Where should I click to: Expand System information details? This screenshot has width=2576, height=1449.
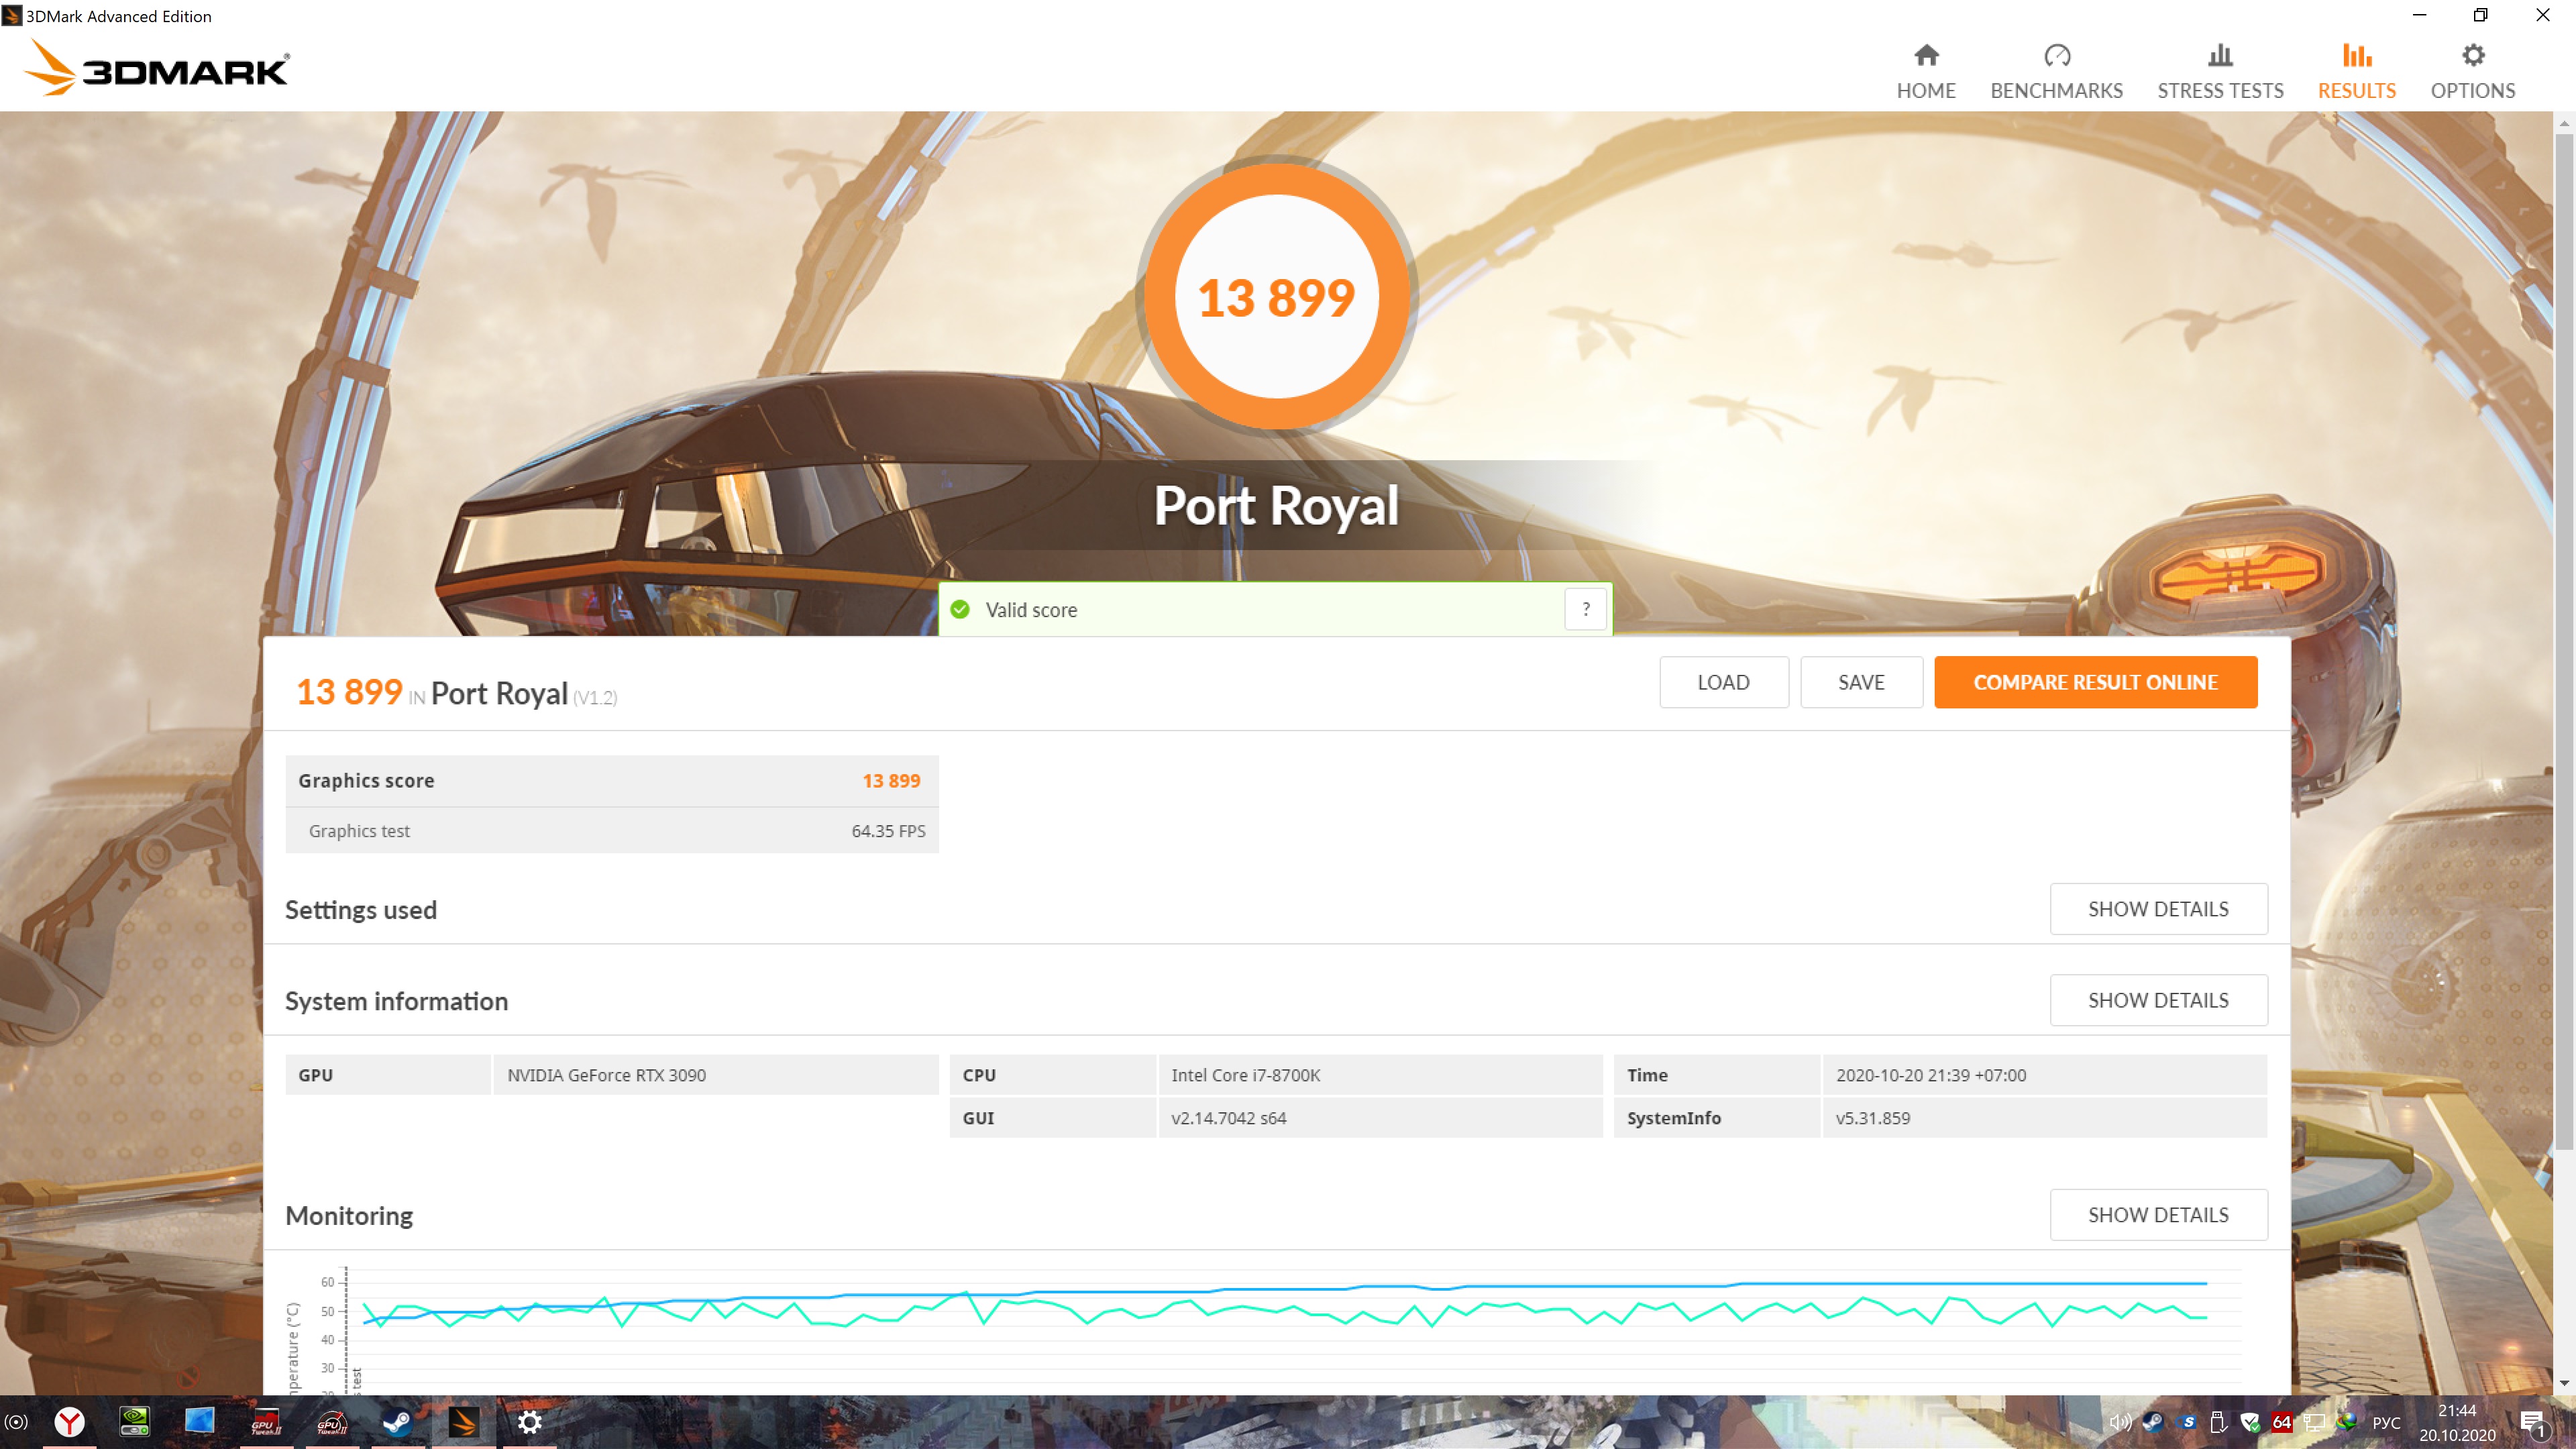click(x=2157, y=1000)
